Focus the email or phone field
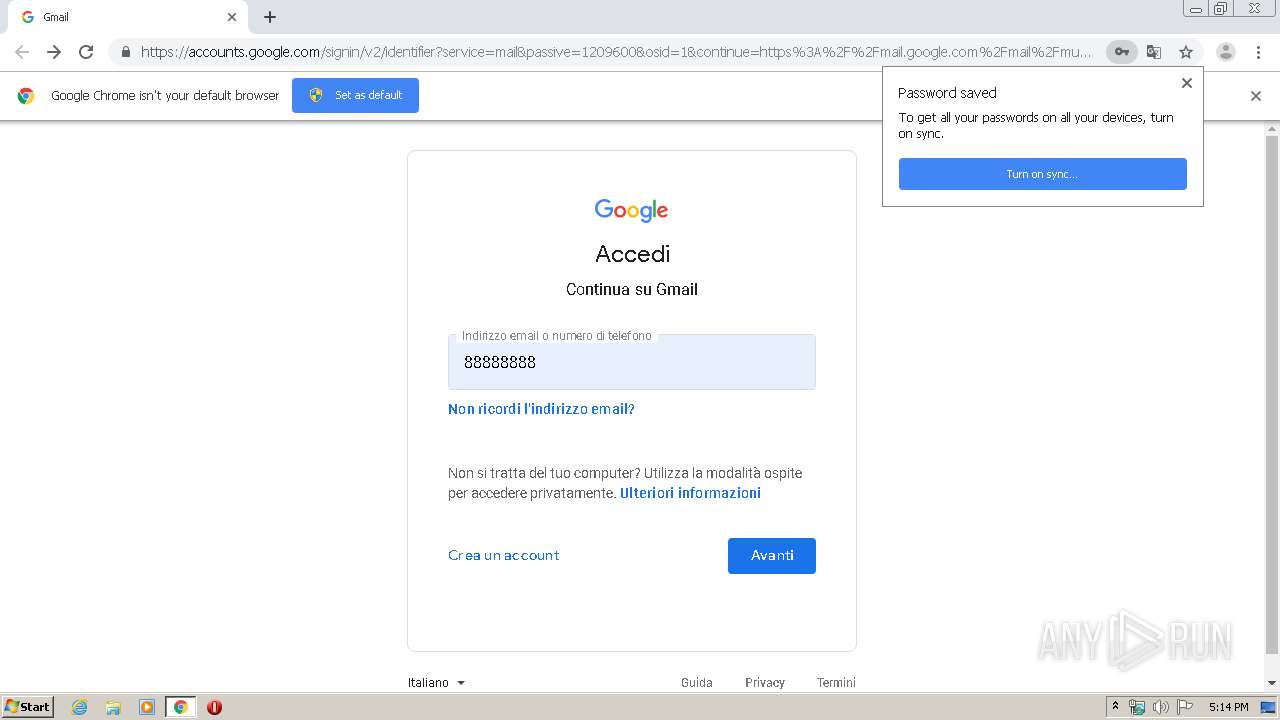This screenshot has width=1280, height=720. [x=632, y=362]
